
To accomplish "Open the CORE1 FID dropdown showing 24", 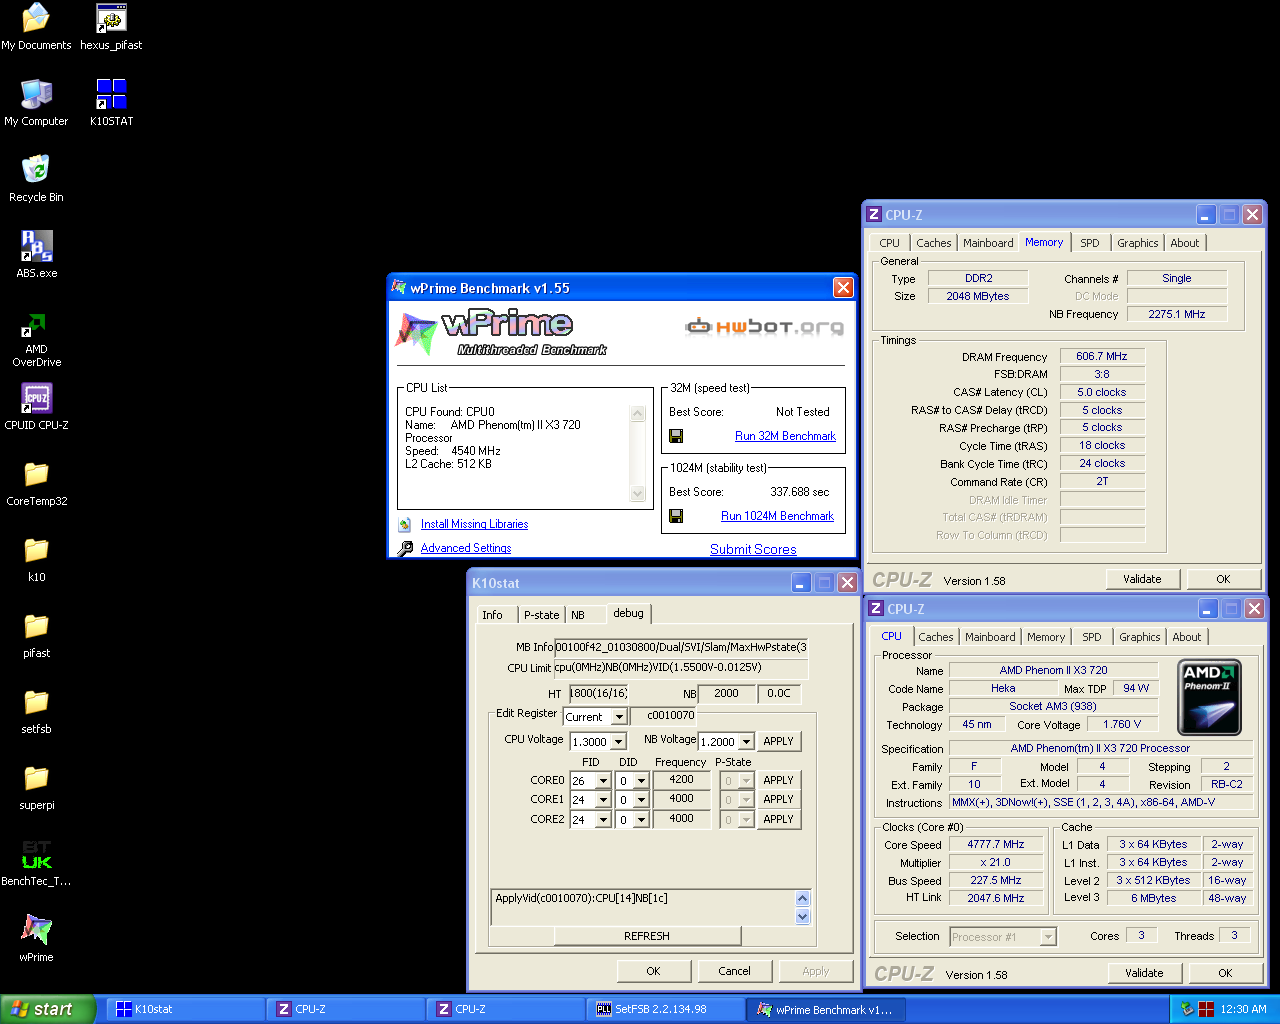I will pyautogui.click(x=603, y=800).
